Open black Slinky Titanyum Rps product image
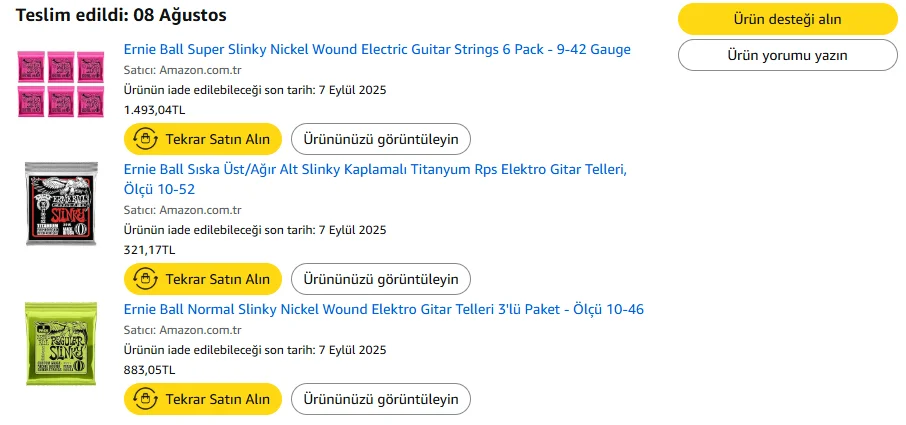Viewport: 906px width, 425px height. coord(61,204)
